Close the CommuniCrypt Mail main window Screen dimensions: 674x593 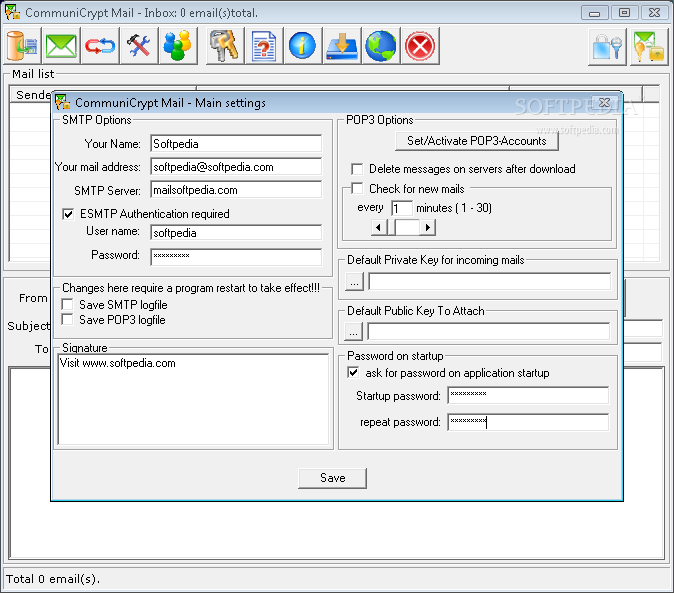[654, 13]
